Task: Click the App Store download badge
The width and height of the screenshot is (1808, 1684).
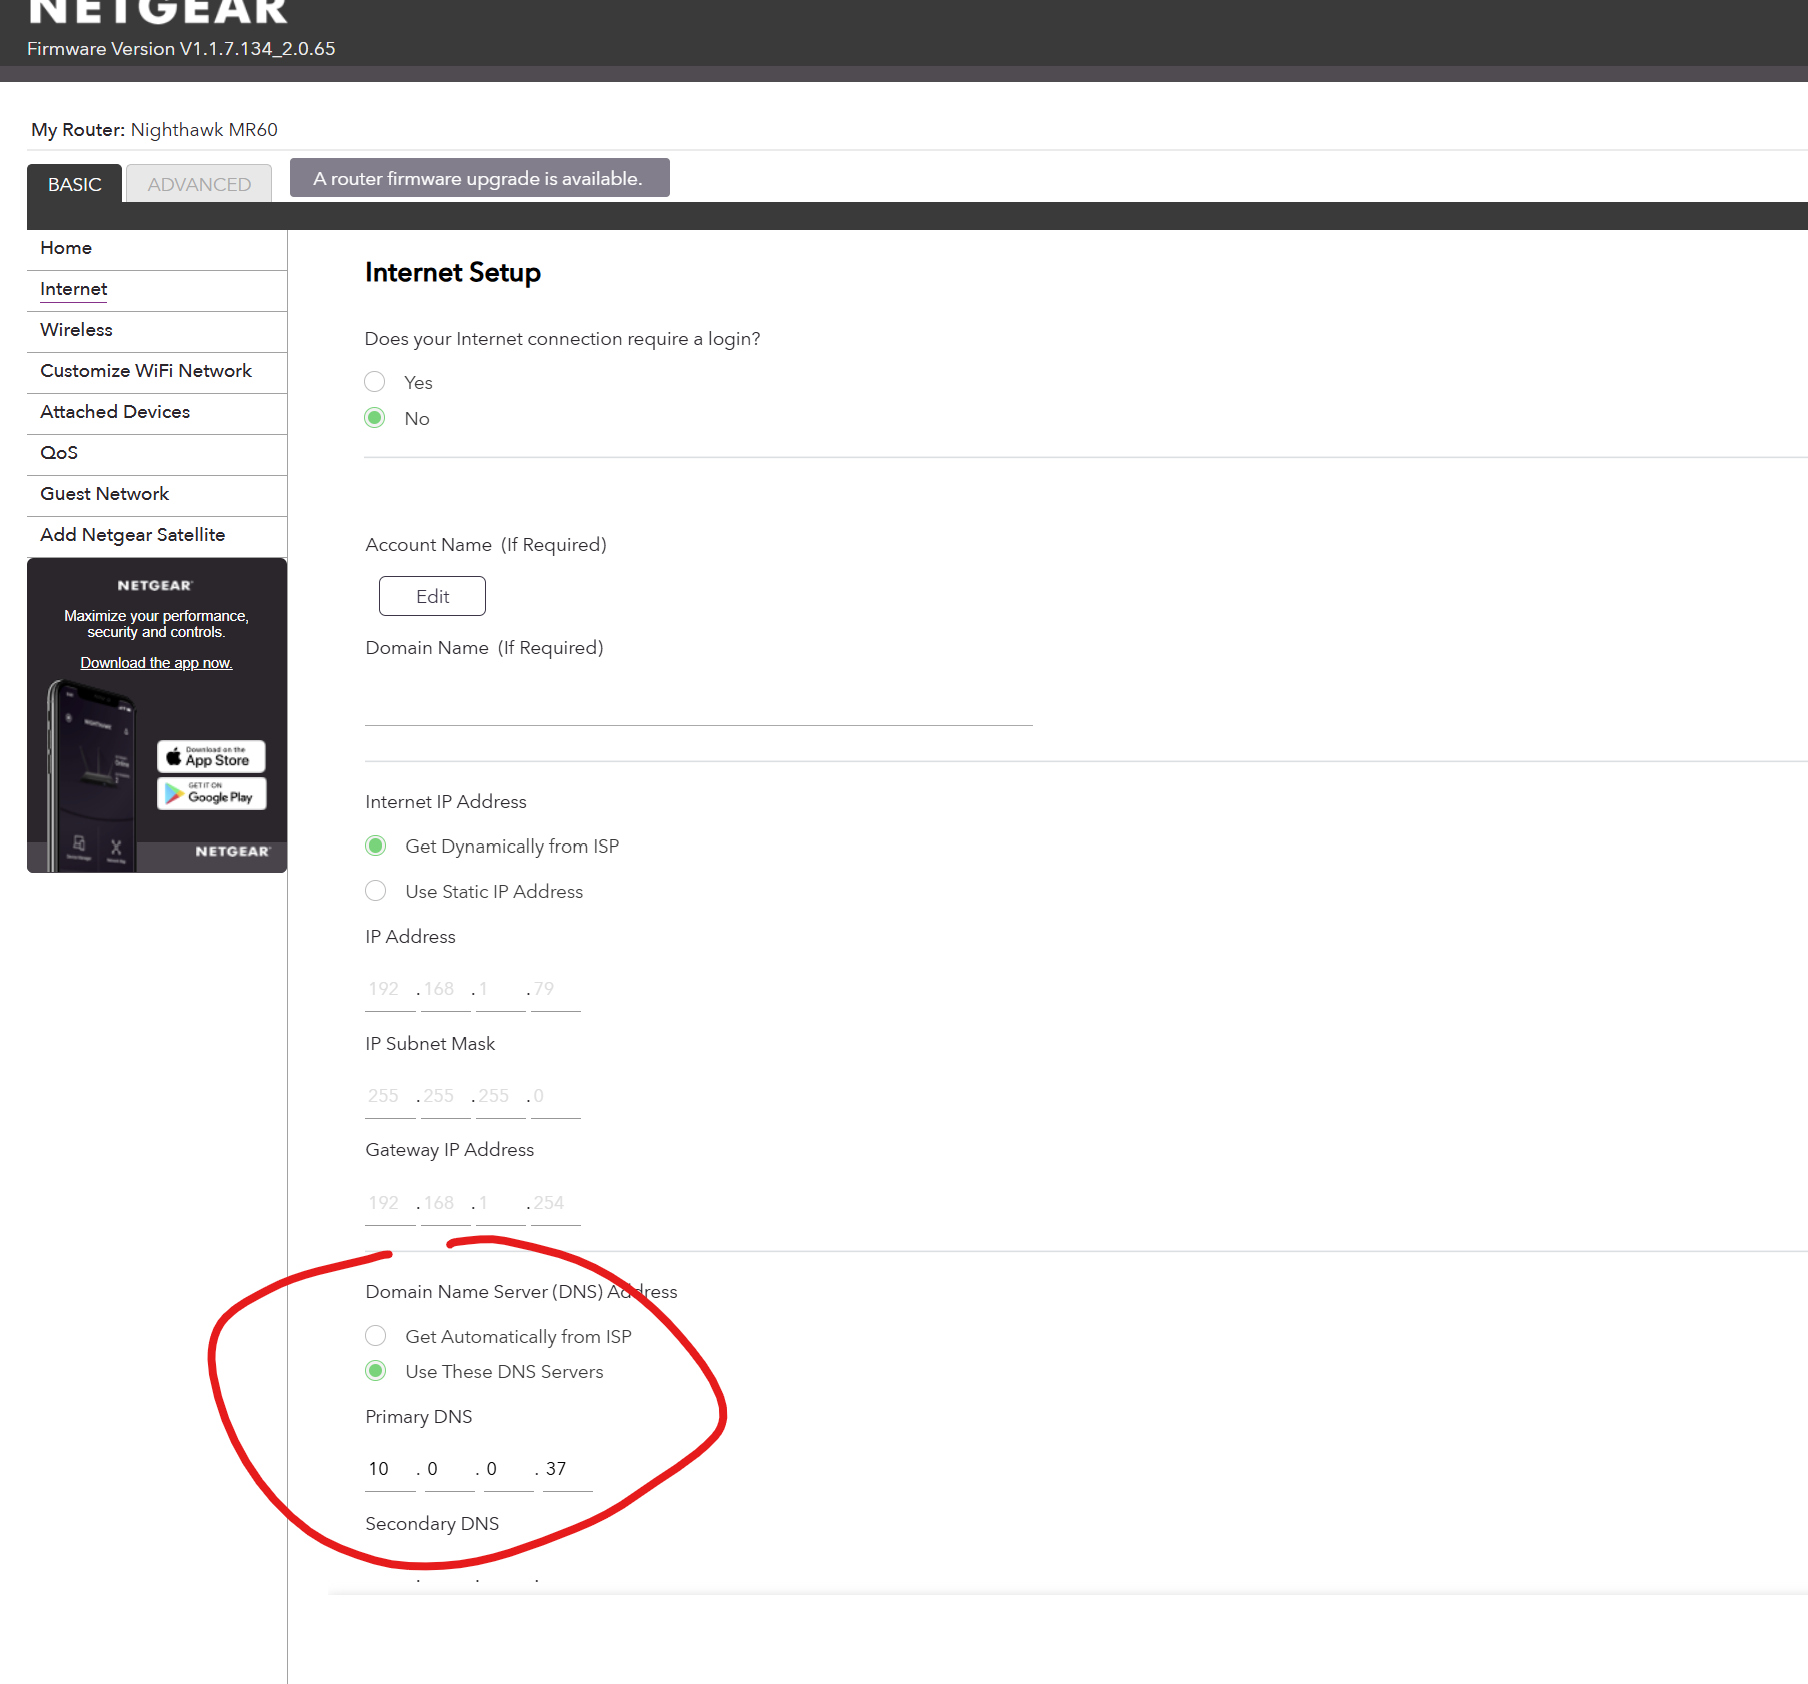Action: click(x=211, y=757)
